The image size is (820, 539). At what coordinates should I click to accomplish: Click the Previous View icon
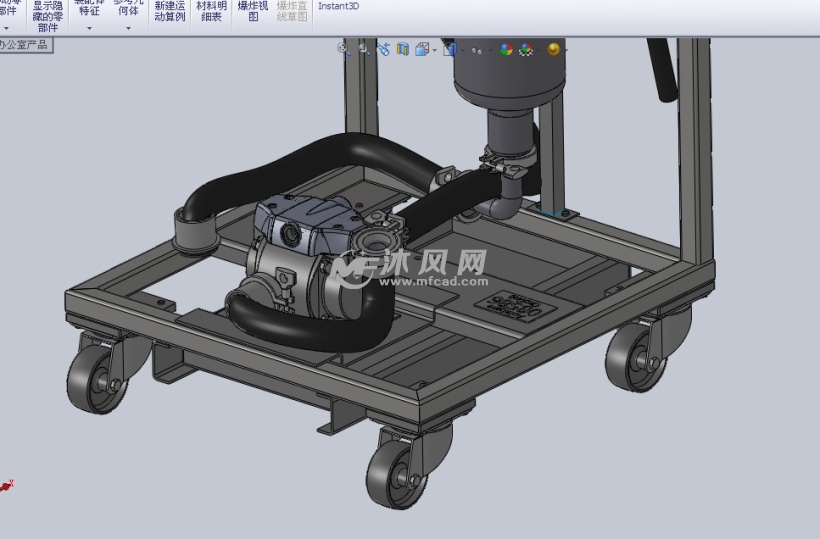tap(383, 49)
